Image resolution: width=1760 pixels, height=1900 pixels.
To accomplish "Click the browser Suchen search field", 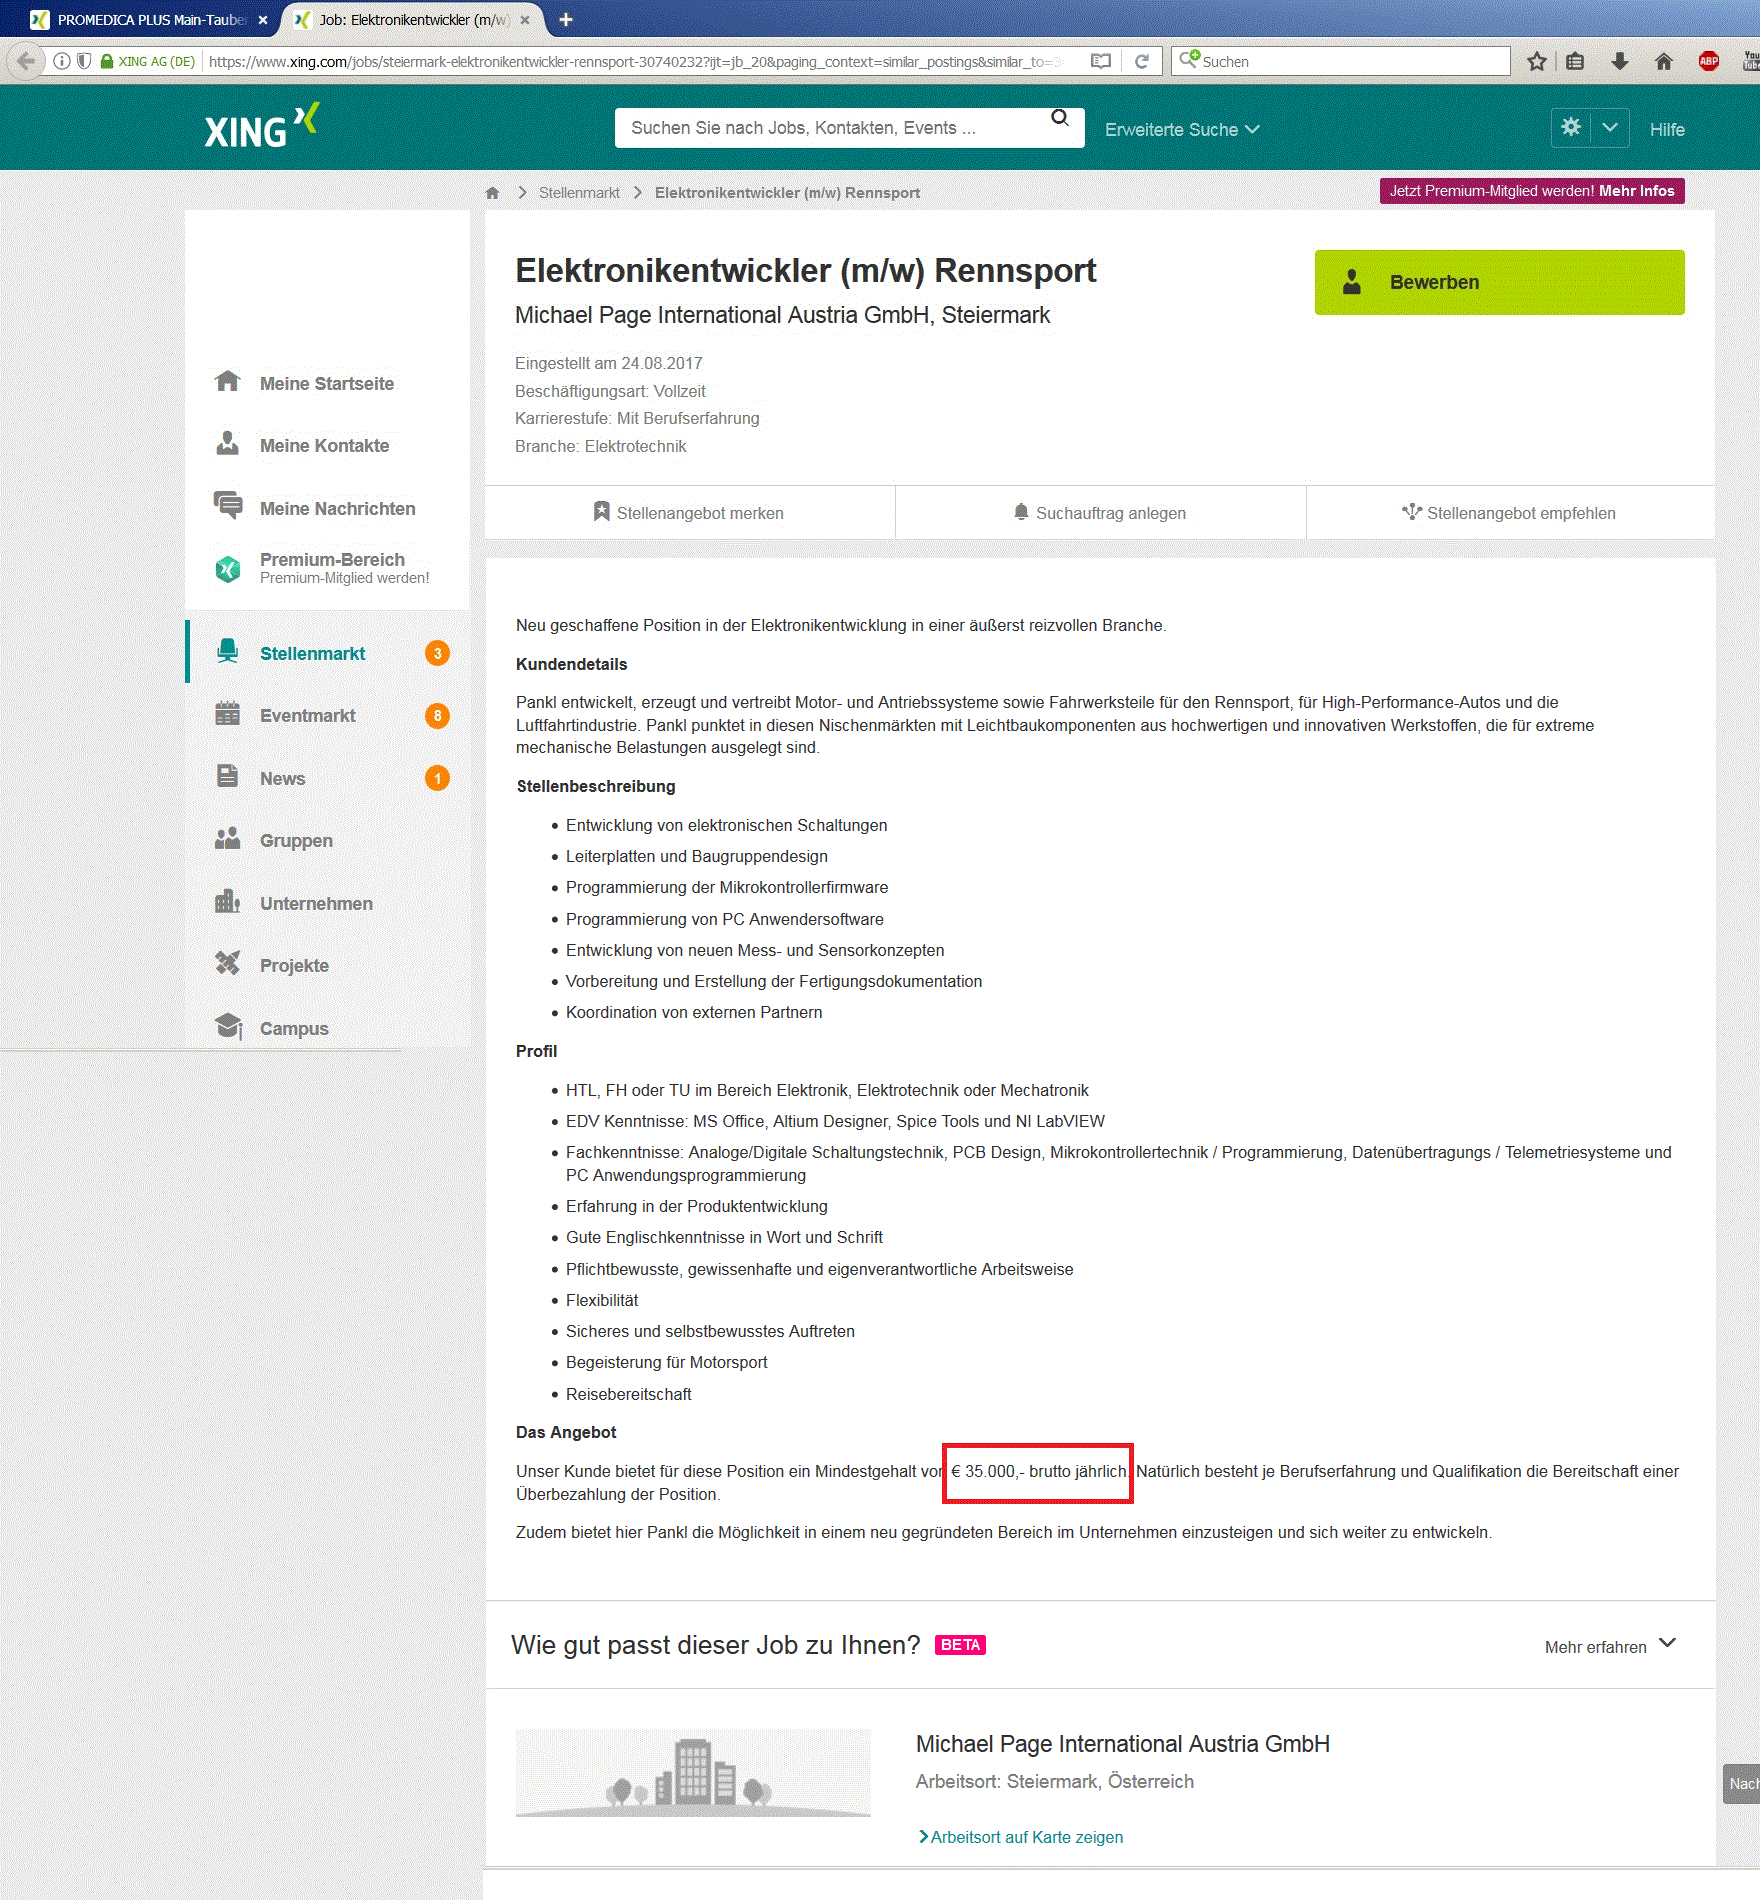I will pos(1341,61).
